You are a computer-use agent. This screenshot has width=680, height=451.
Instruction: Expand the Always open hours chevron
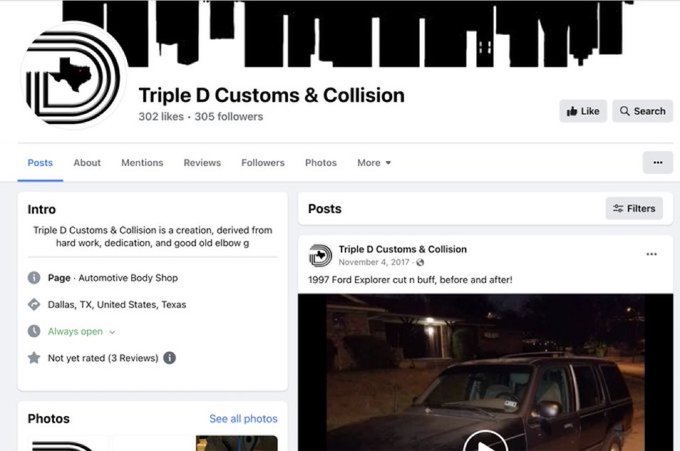click(112, 332)
